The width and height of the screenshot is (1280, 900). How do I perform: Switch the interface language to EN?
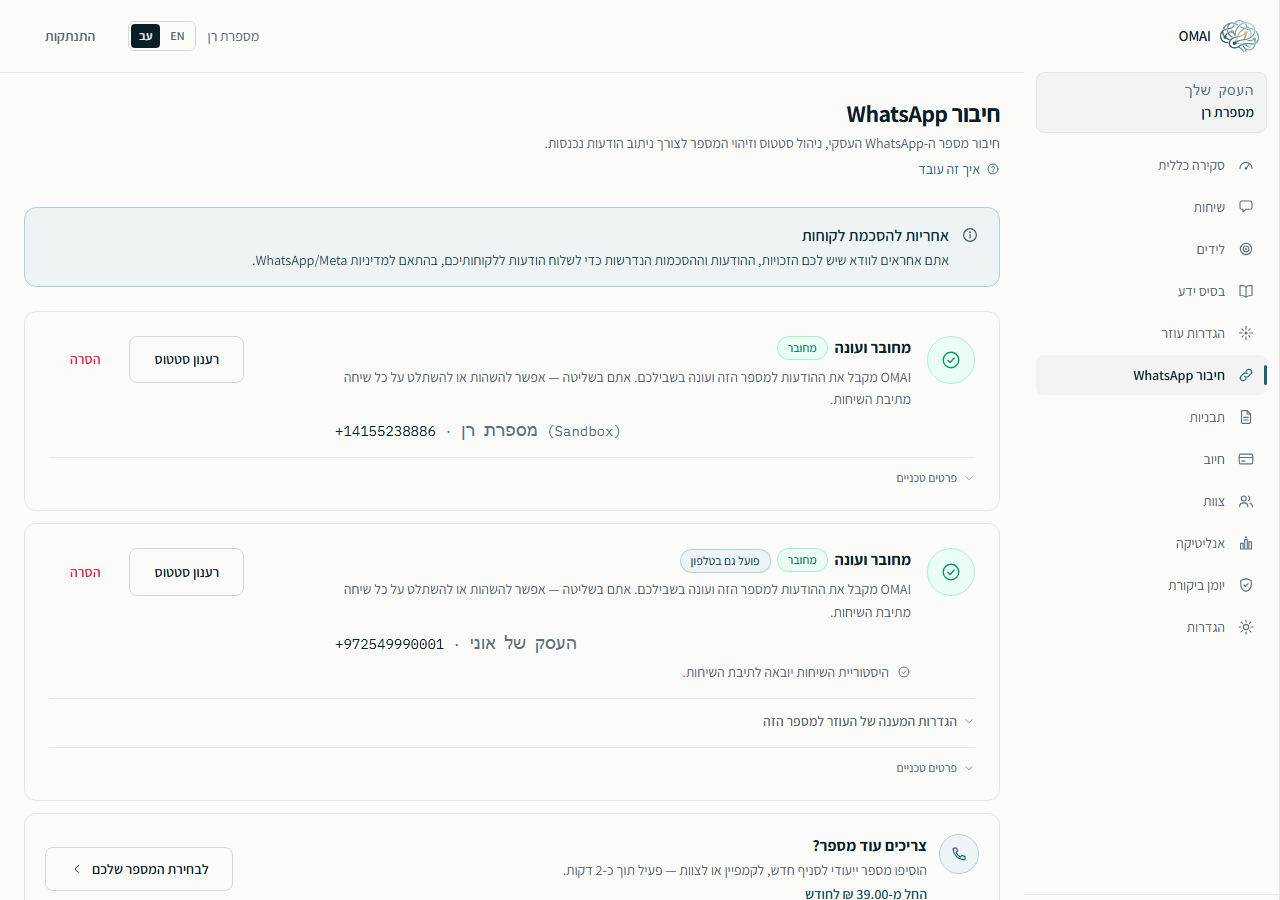tap(177, 36)
